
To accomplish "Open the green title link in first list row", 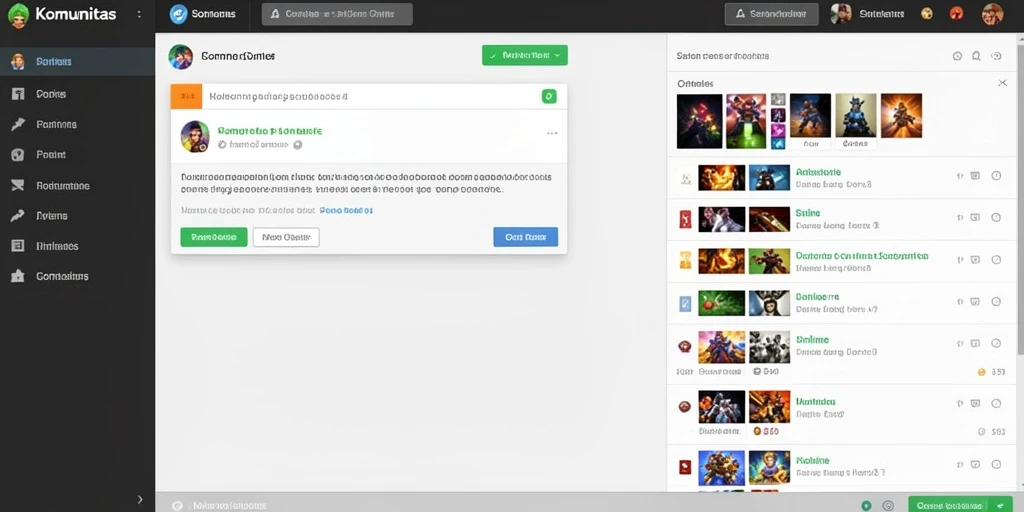I will pyautogui.click(x=818, y=172).
